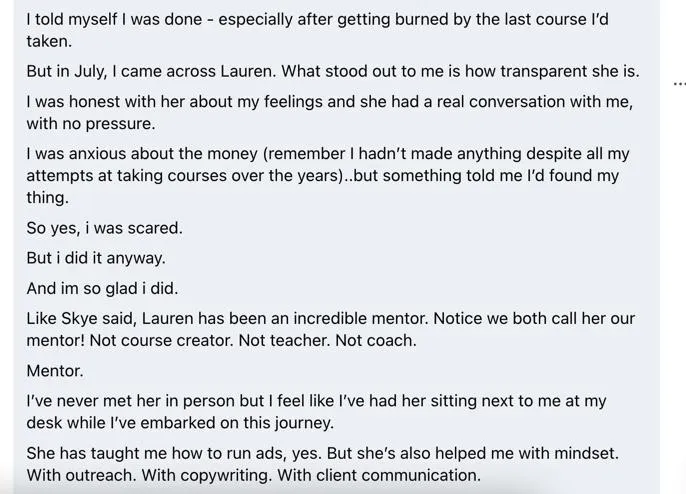Click the paragraph 'I was anxious about the money'
The height and width of the screenshot is (494, 686).
328,175
